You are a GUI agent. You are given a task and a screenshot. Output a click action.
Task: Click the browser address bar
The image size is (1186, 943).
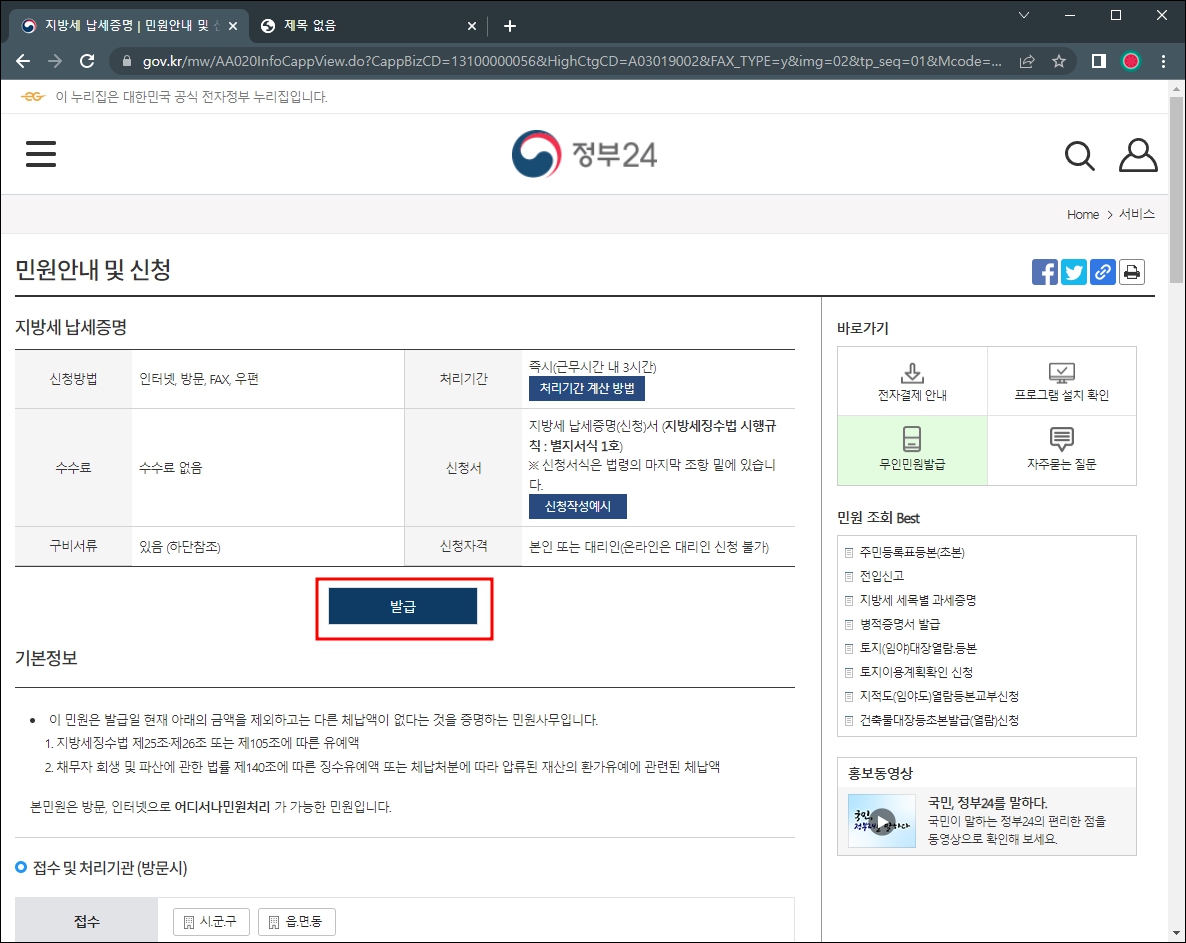(x=500, y=60)
